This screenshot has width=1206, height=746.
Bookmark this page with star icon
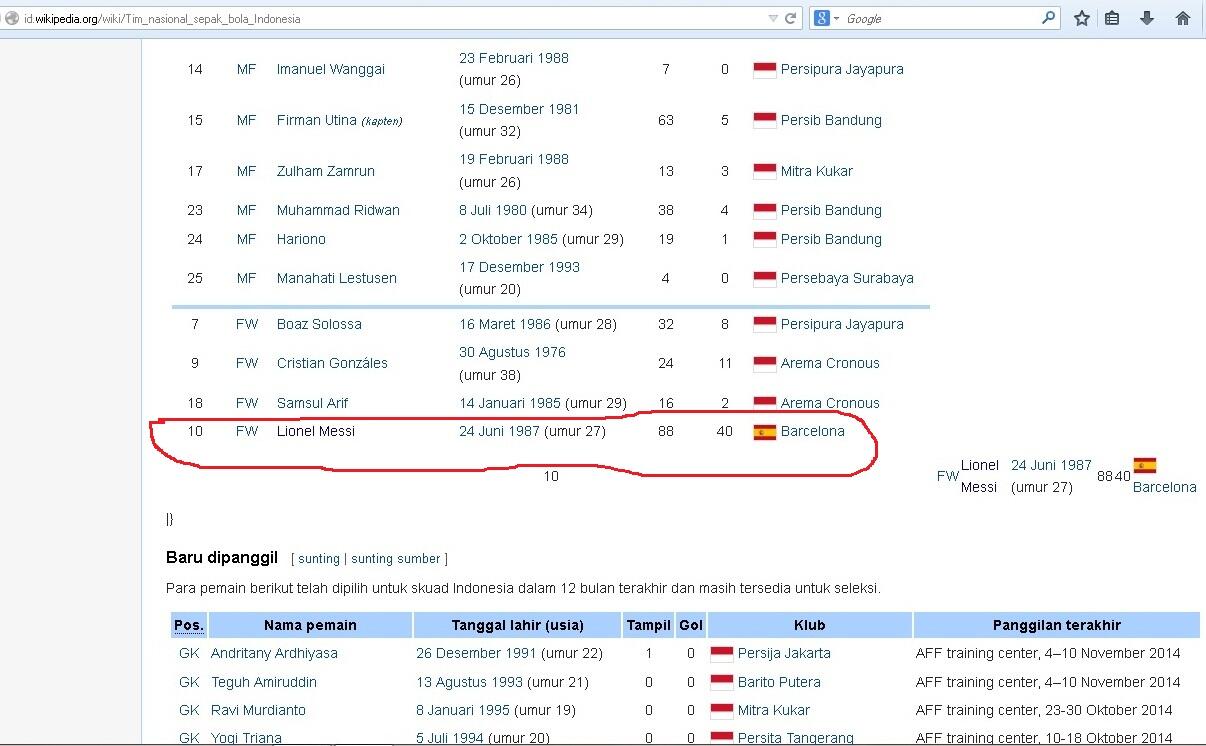pyautogui.click(x=1081, y=18)
